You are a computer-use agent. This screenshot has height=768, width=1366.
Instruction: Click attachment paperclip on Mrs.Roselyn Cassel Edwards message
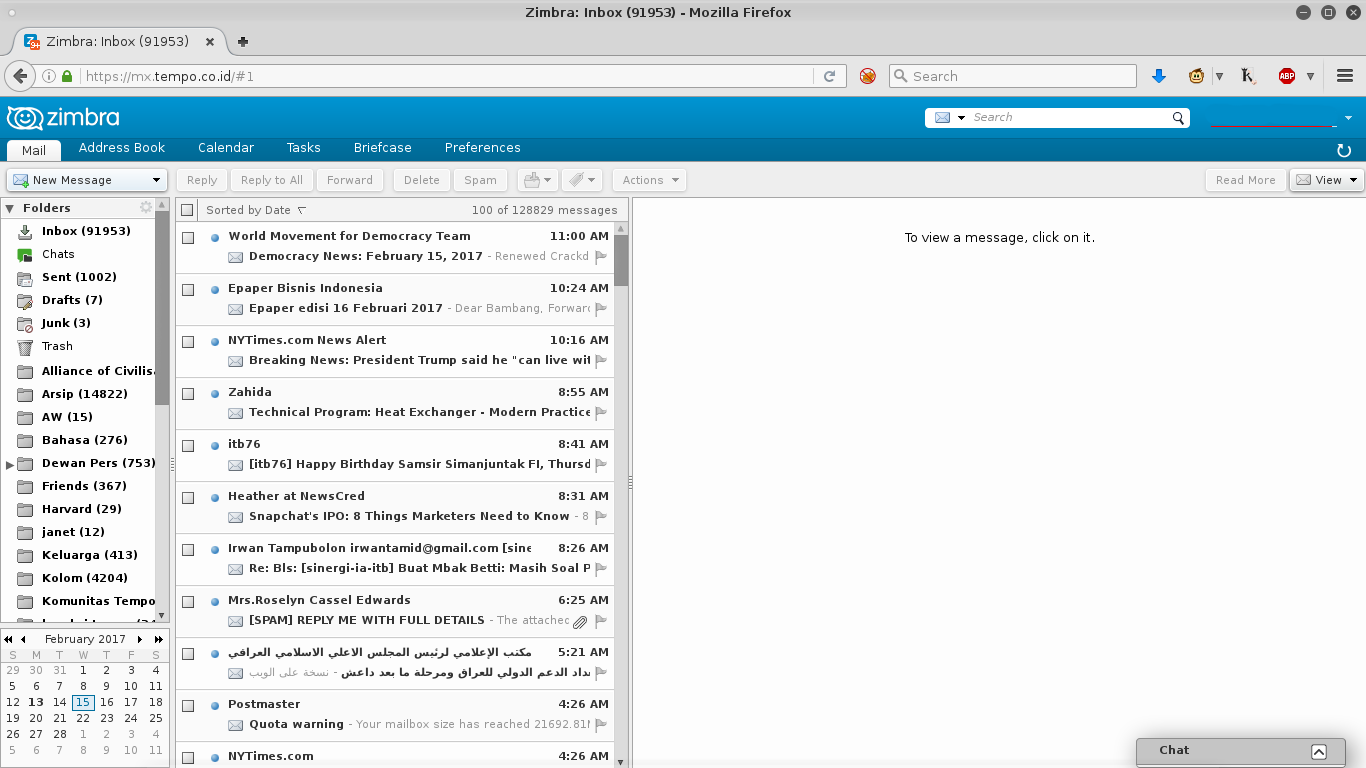(580, 621)
